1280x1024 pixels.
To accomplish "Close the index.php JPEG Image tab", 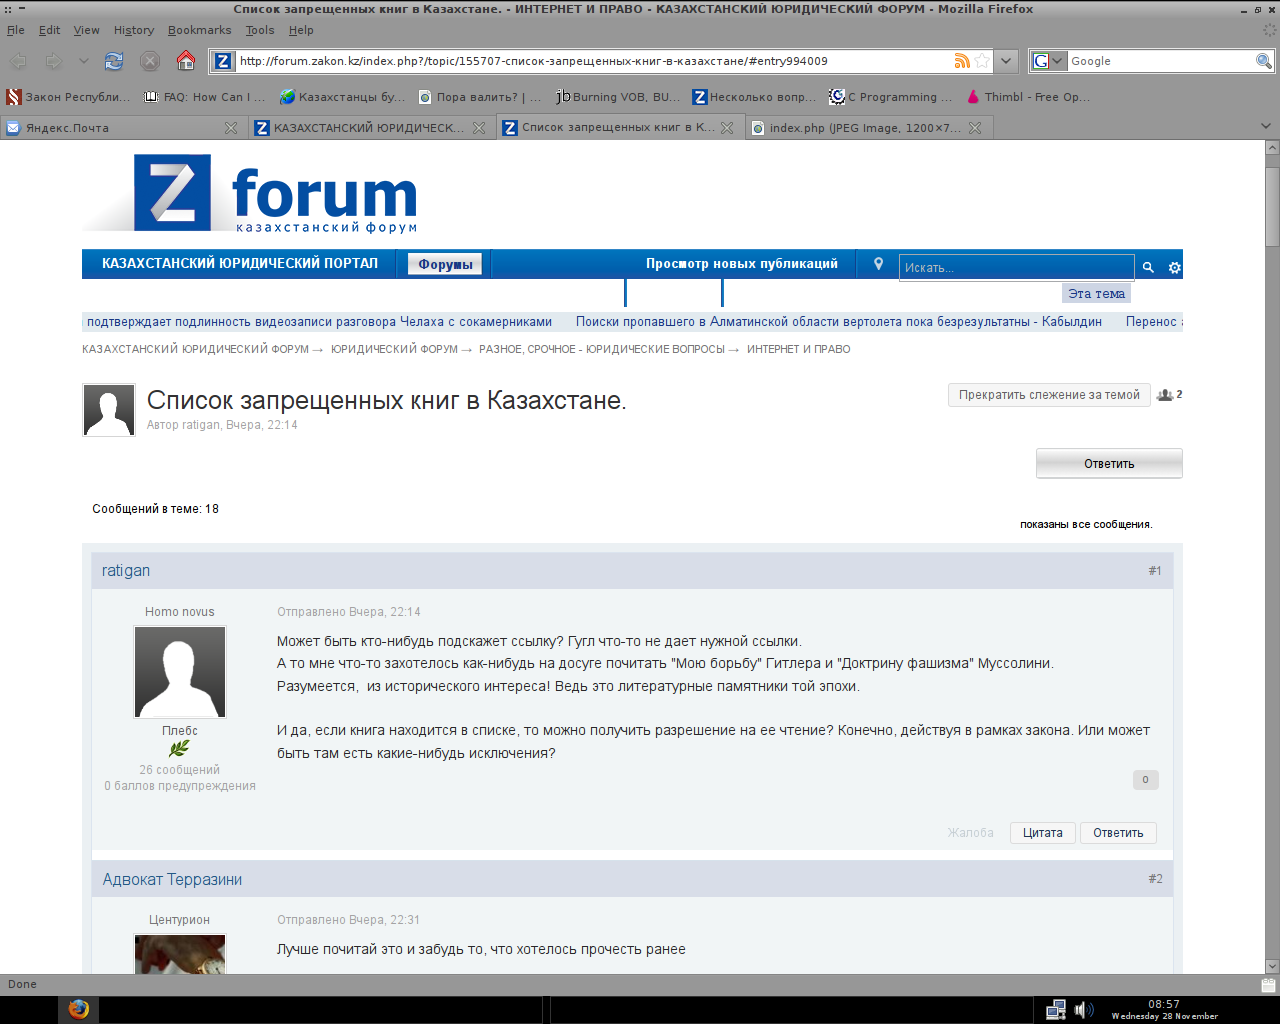I will 975,128.
